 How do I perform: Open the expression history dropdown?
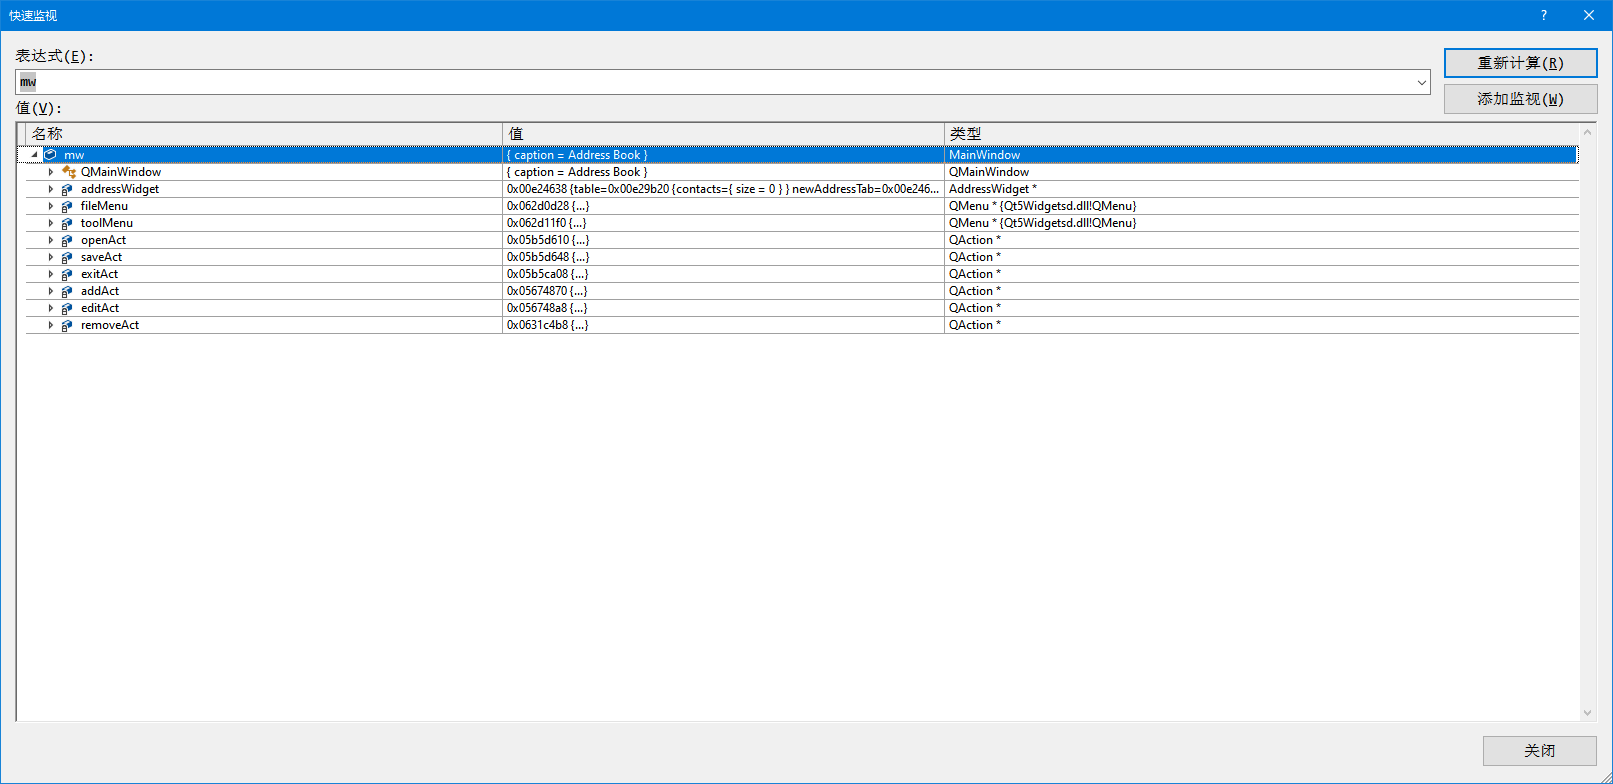coord(1421,82)
